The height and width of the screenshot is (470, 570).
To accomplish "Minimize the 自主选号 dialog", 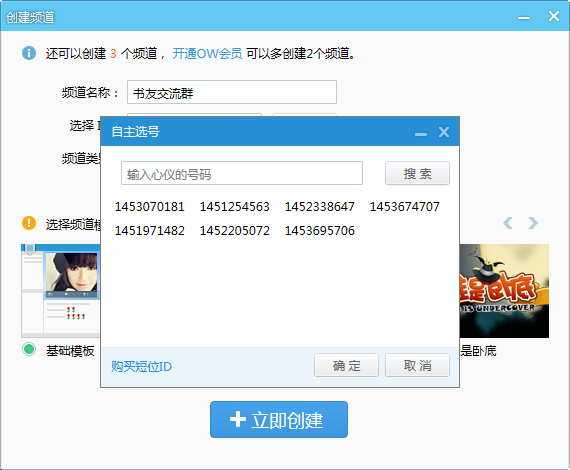I will point(421,134).
